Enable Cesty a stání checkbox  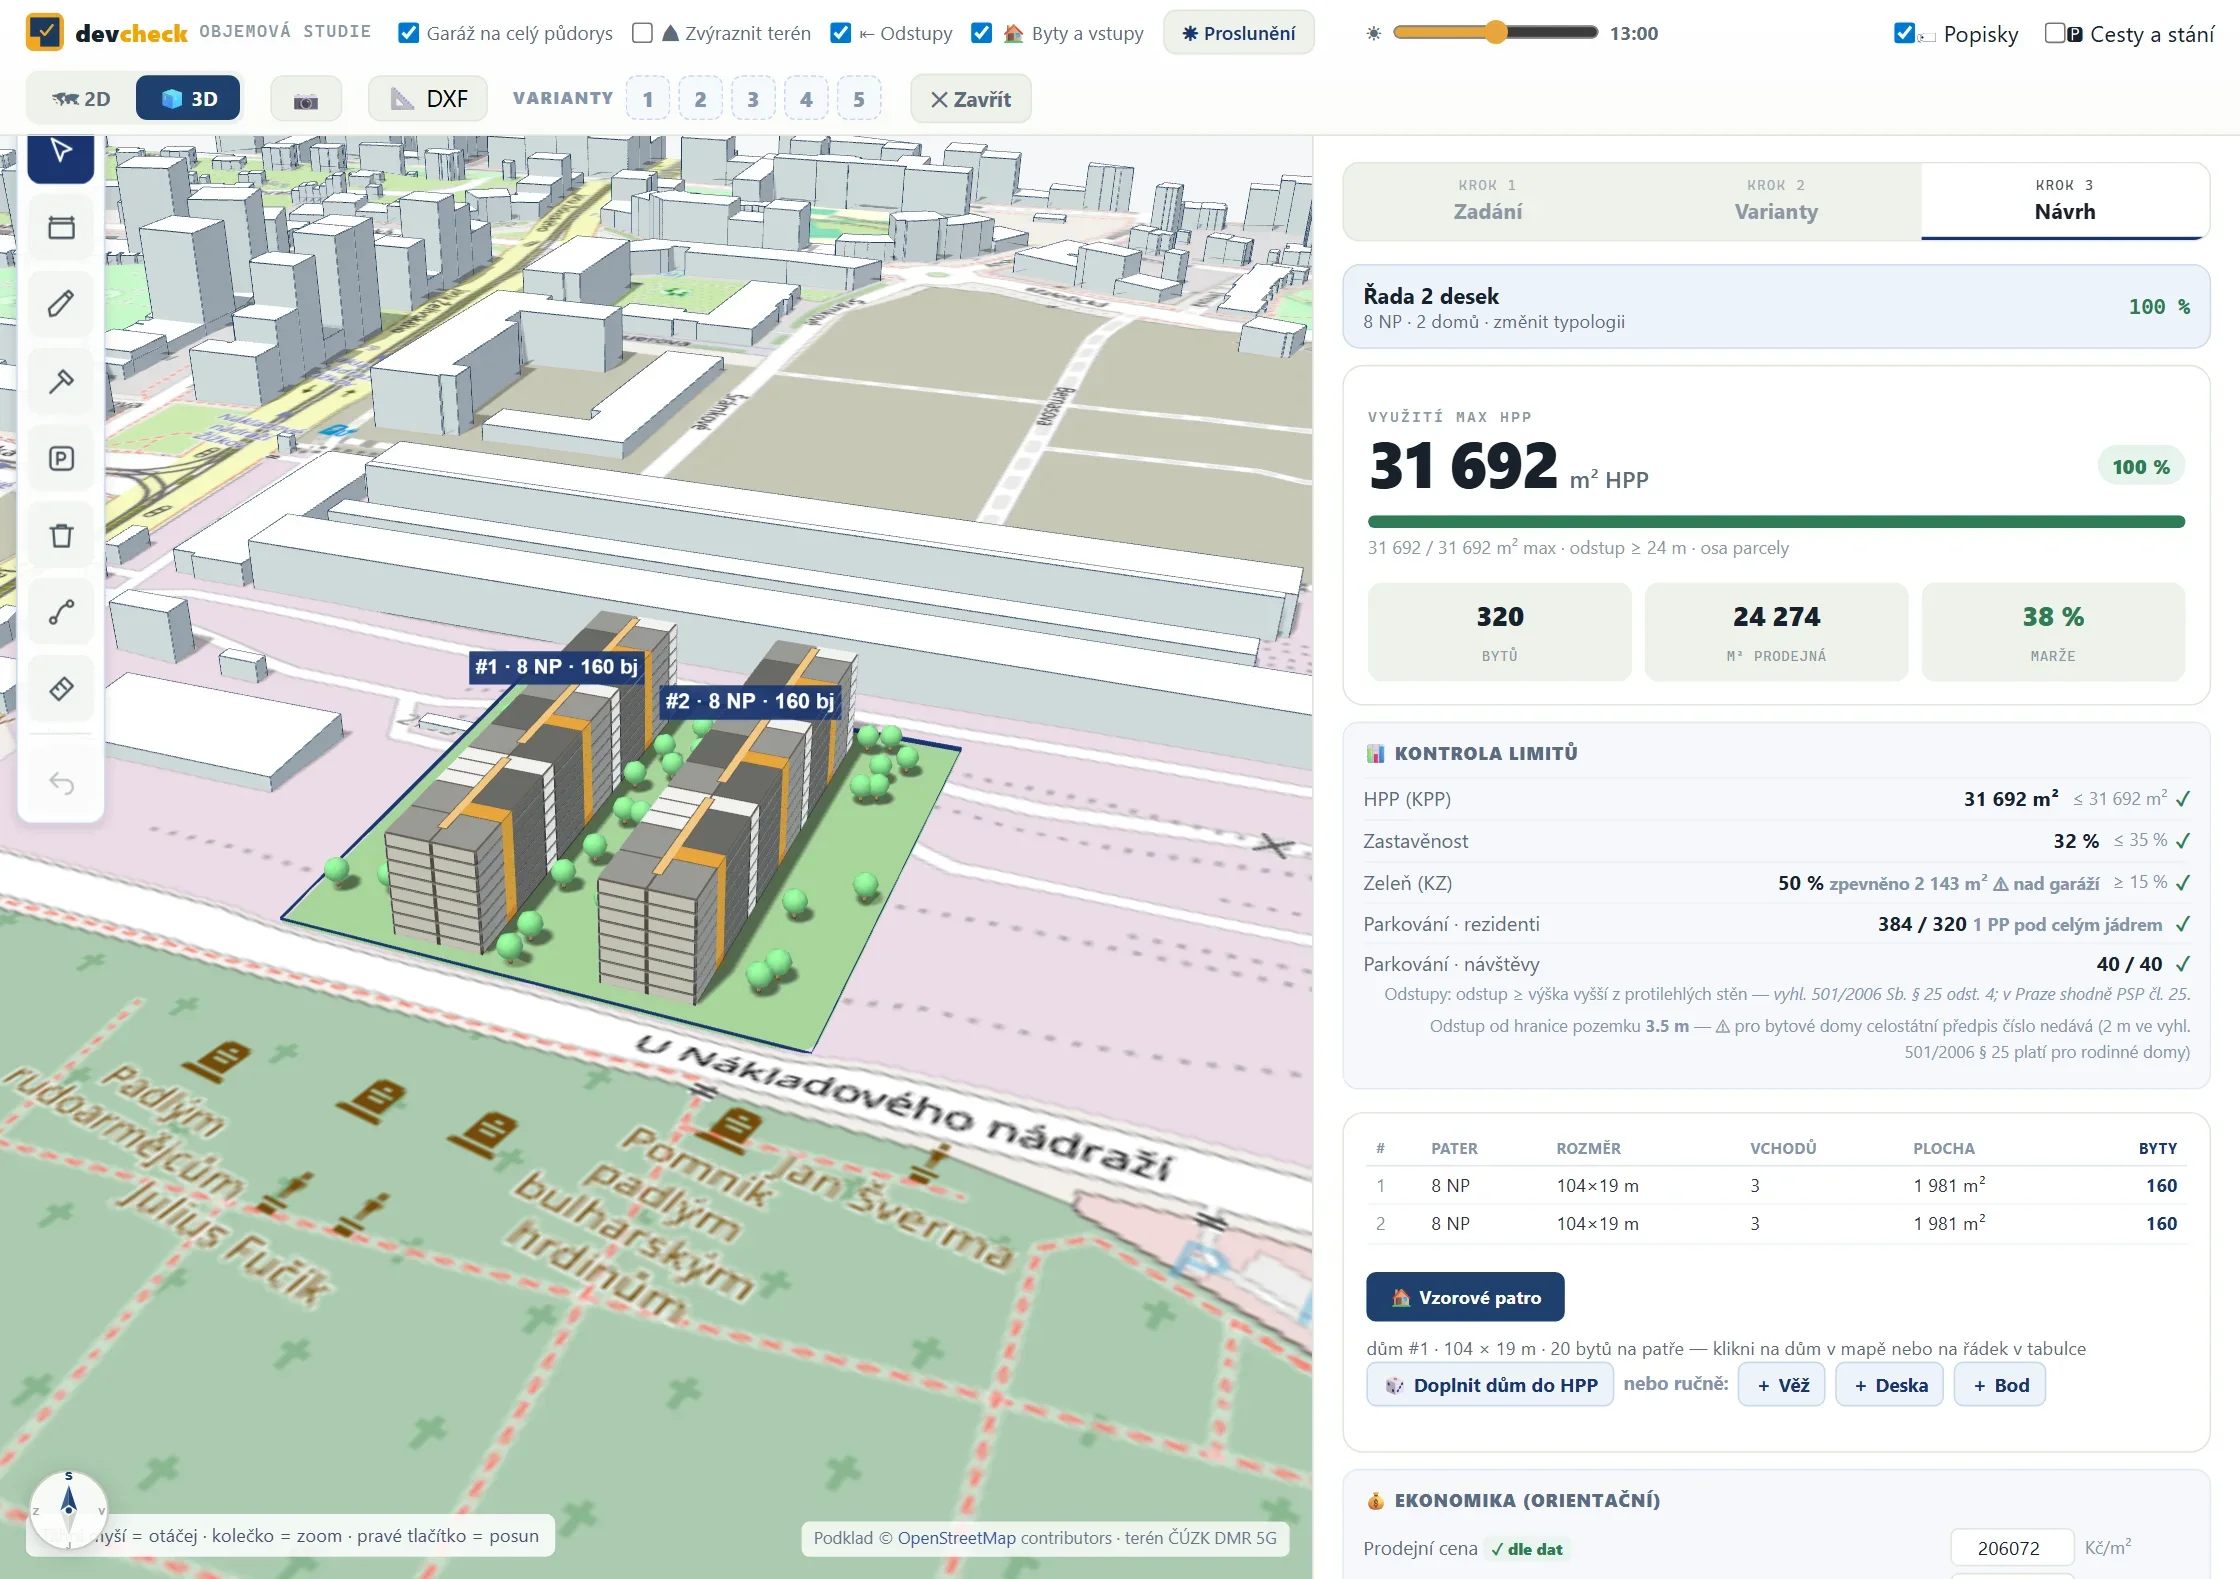click(2055, 33)
